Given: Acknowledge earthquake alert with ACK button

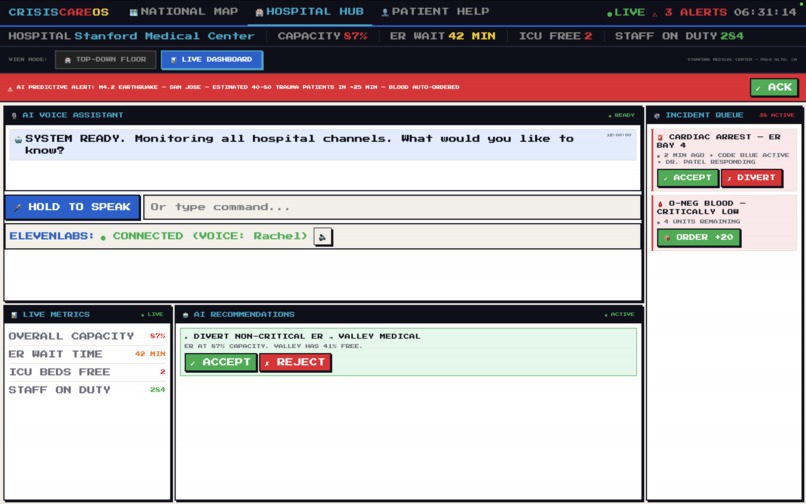Looking at the screenshot, I should click(x=774, y=87).
